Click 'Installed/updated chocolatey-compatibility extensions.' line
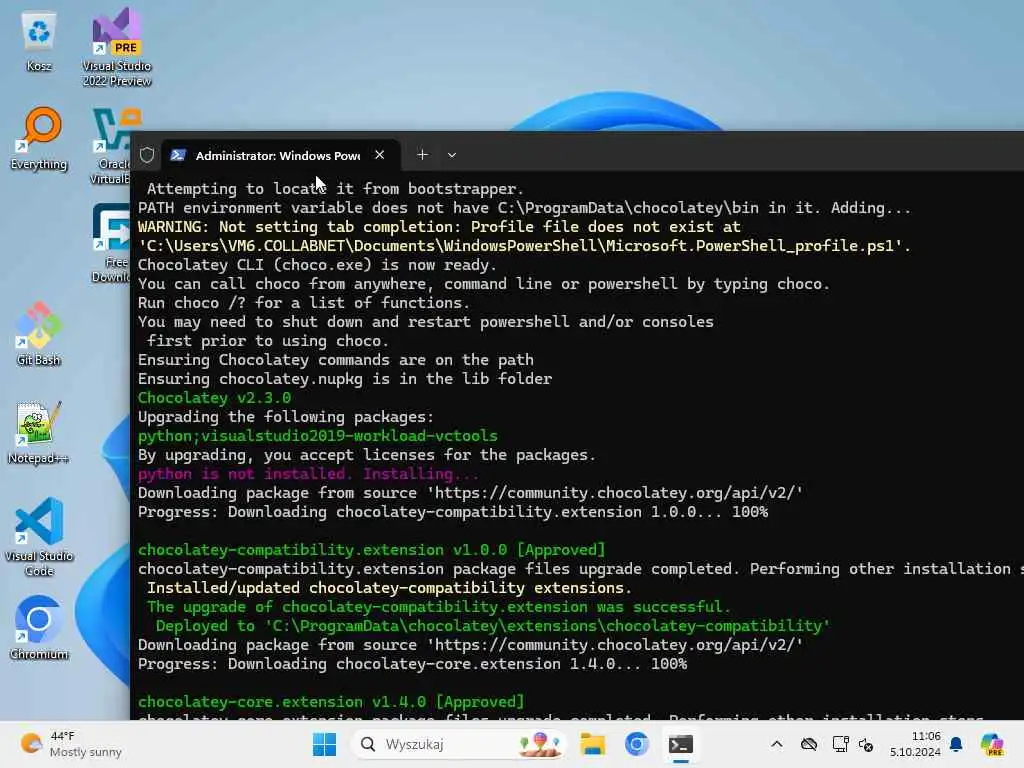This screenshot has height=768, width=1024. 389,588
